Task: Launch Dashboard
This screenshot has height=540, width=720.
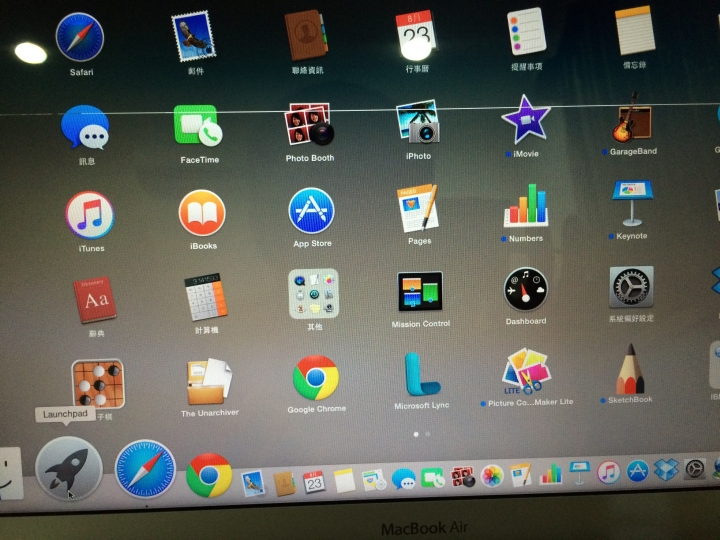Action: tap(525, 289)
